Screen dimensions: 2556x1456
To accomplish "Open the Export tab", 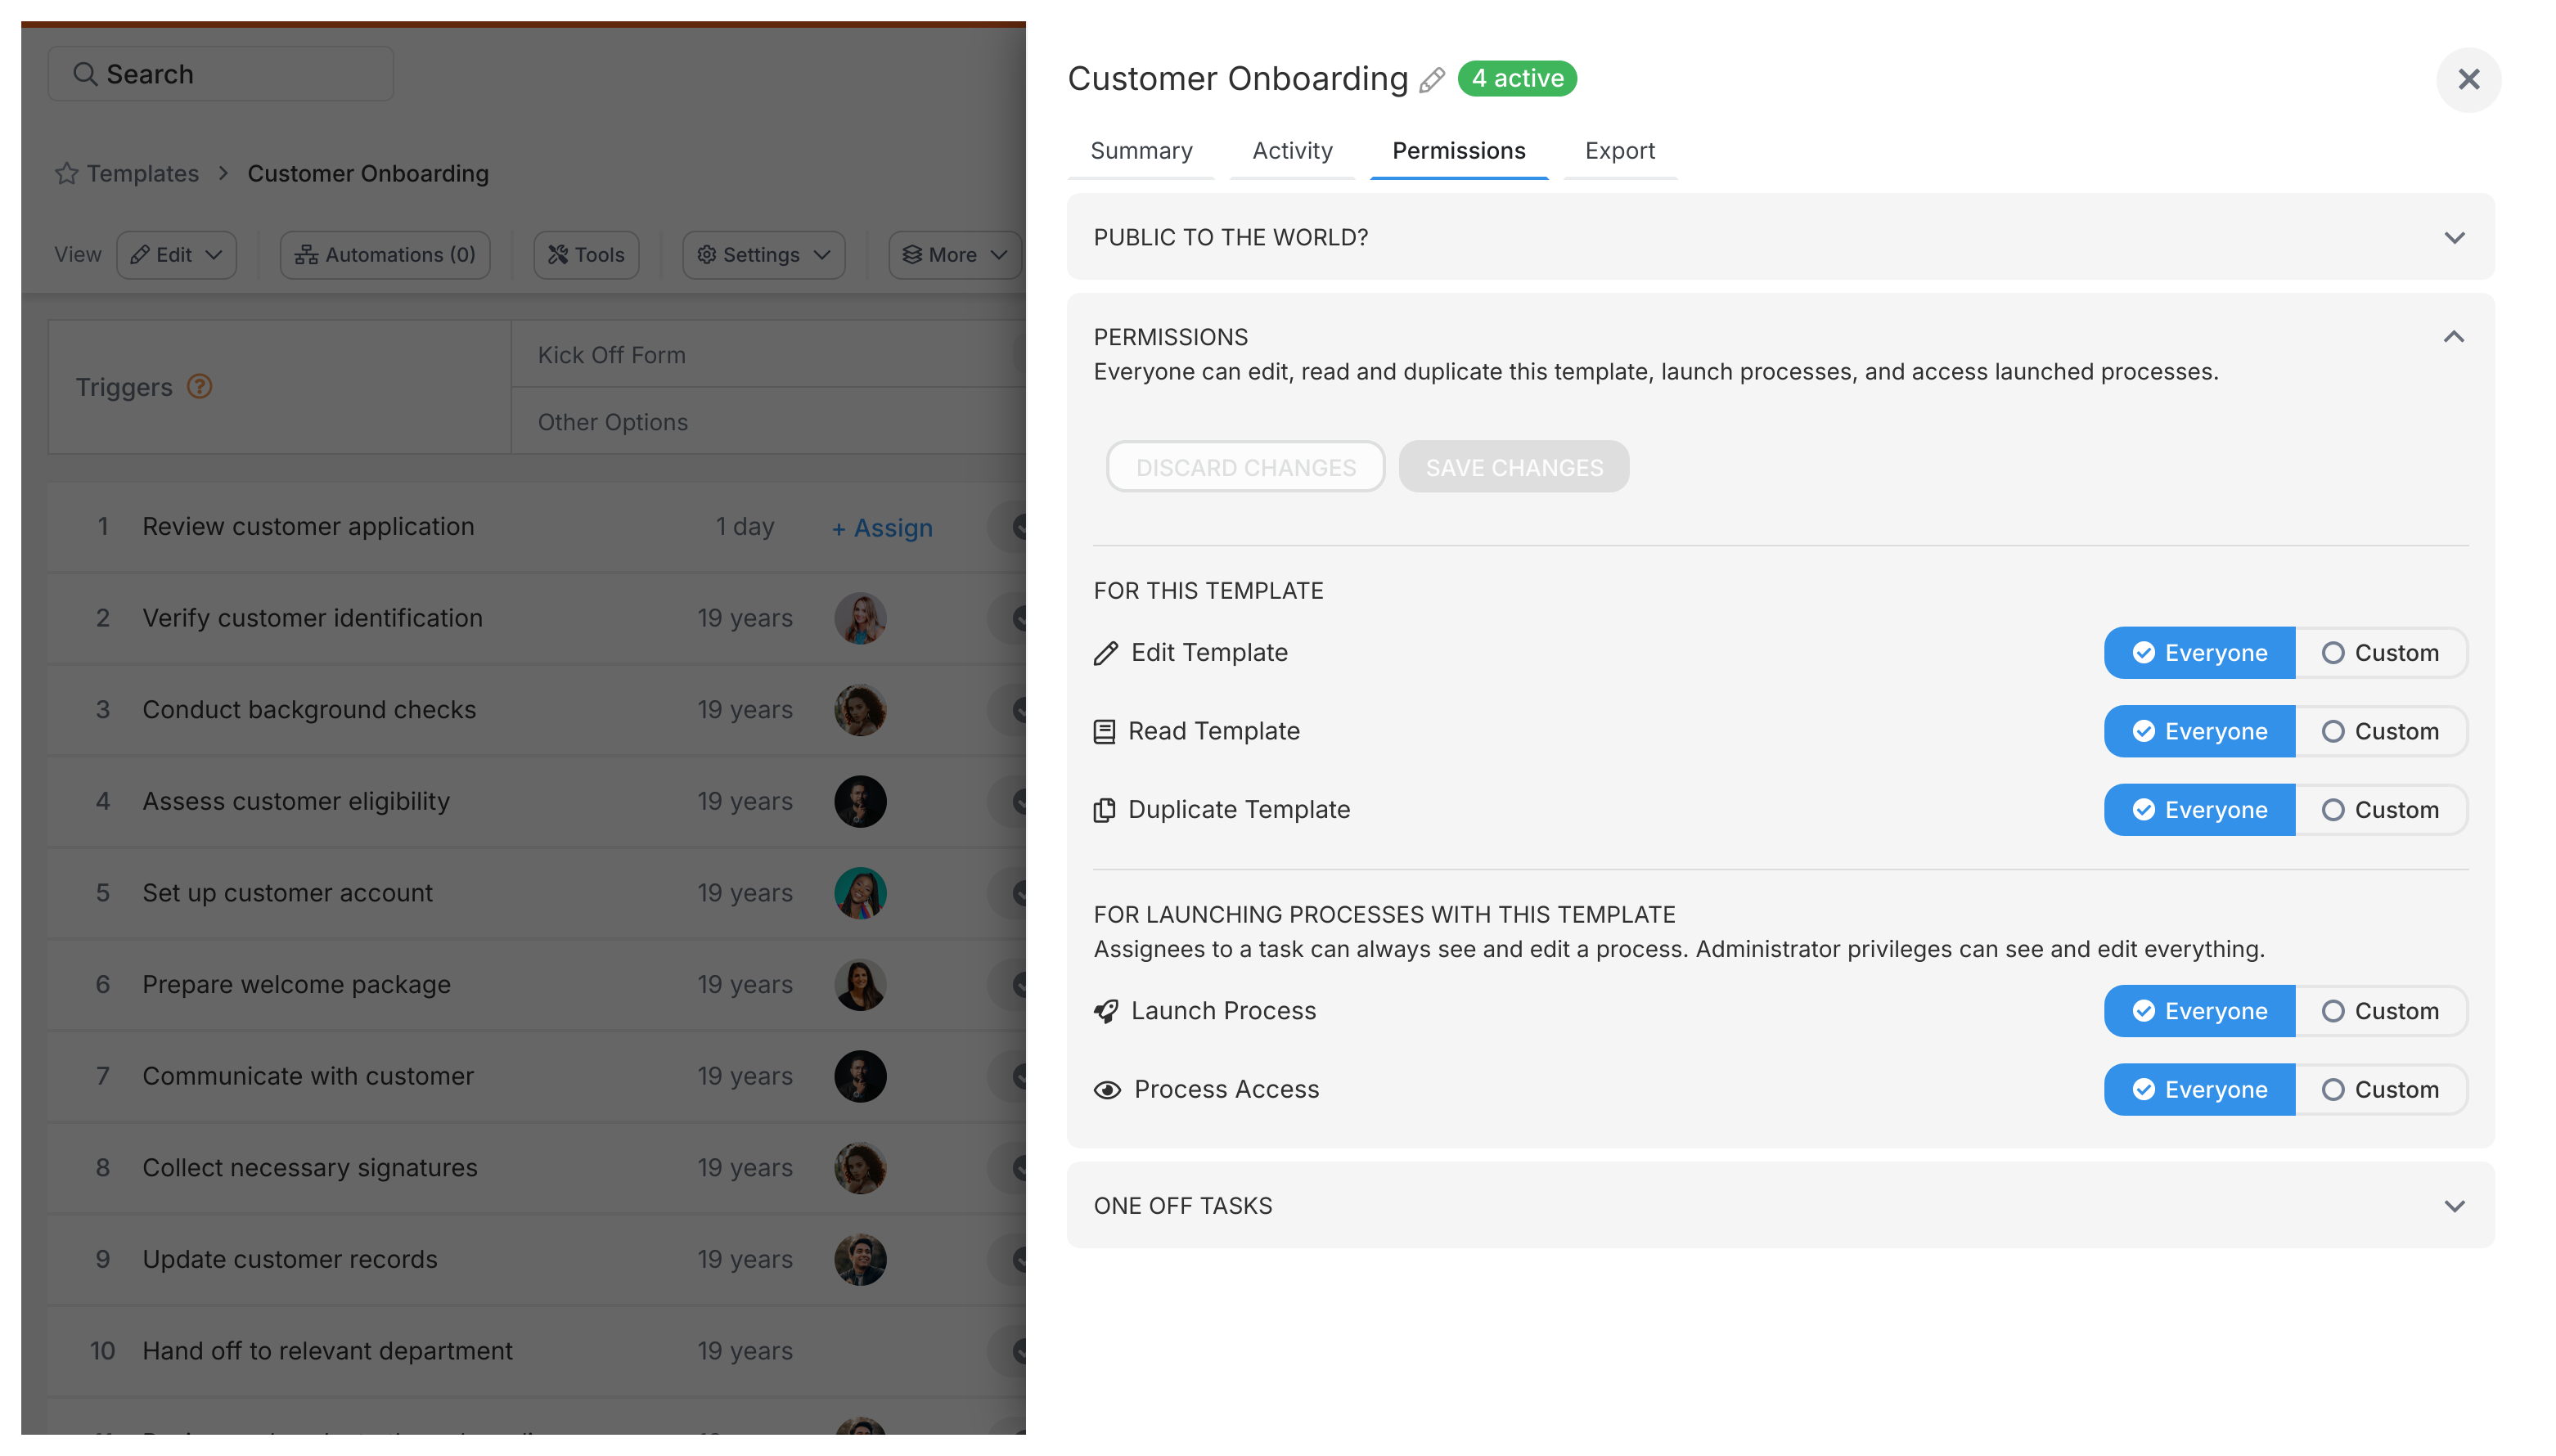I will [1618, 150].
